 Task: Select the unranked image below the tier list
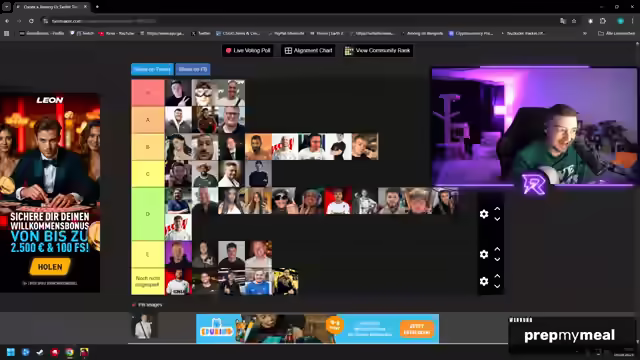[x=144, y=326]
